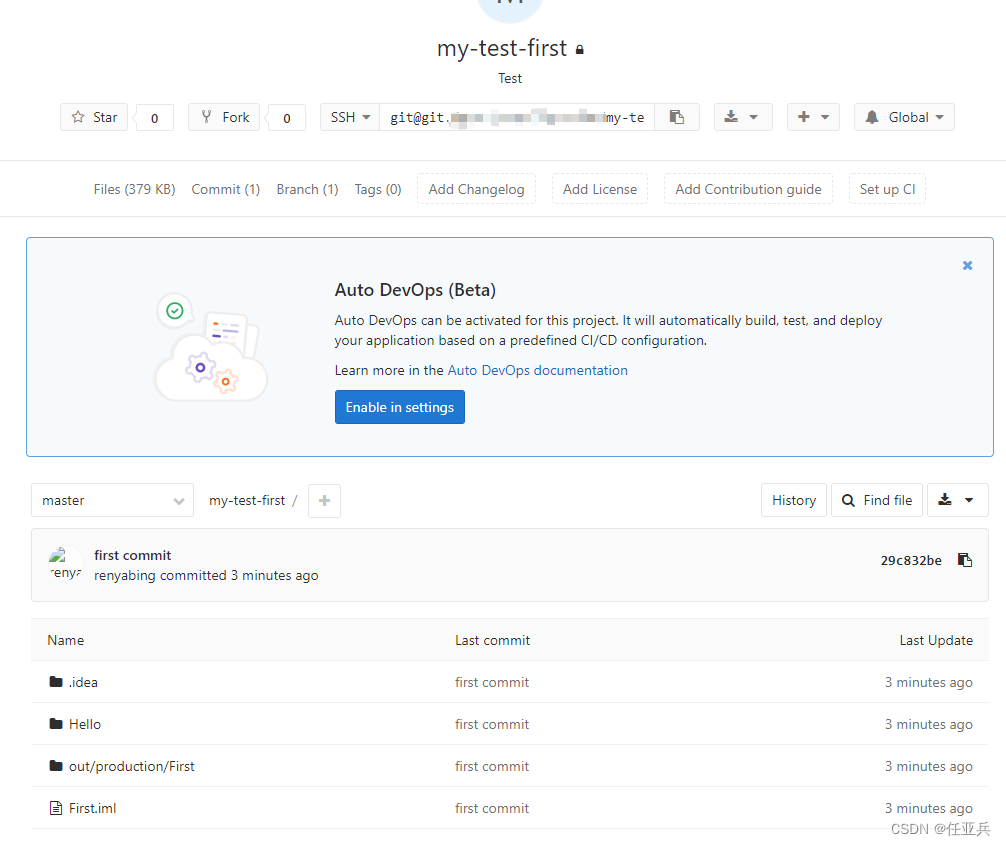Image resolution: width=1006 pixels, height=846 pixels.
Task: Click the "Test" project description
Action: tap(510, 78)
